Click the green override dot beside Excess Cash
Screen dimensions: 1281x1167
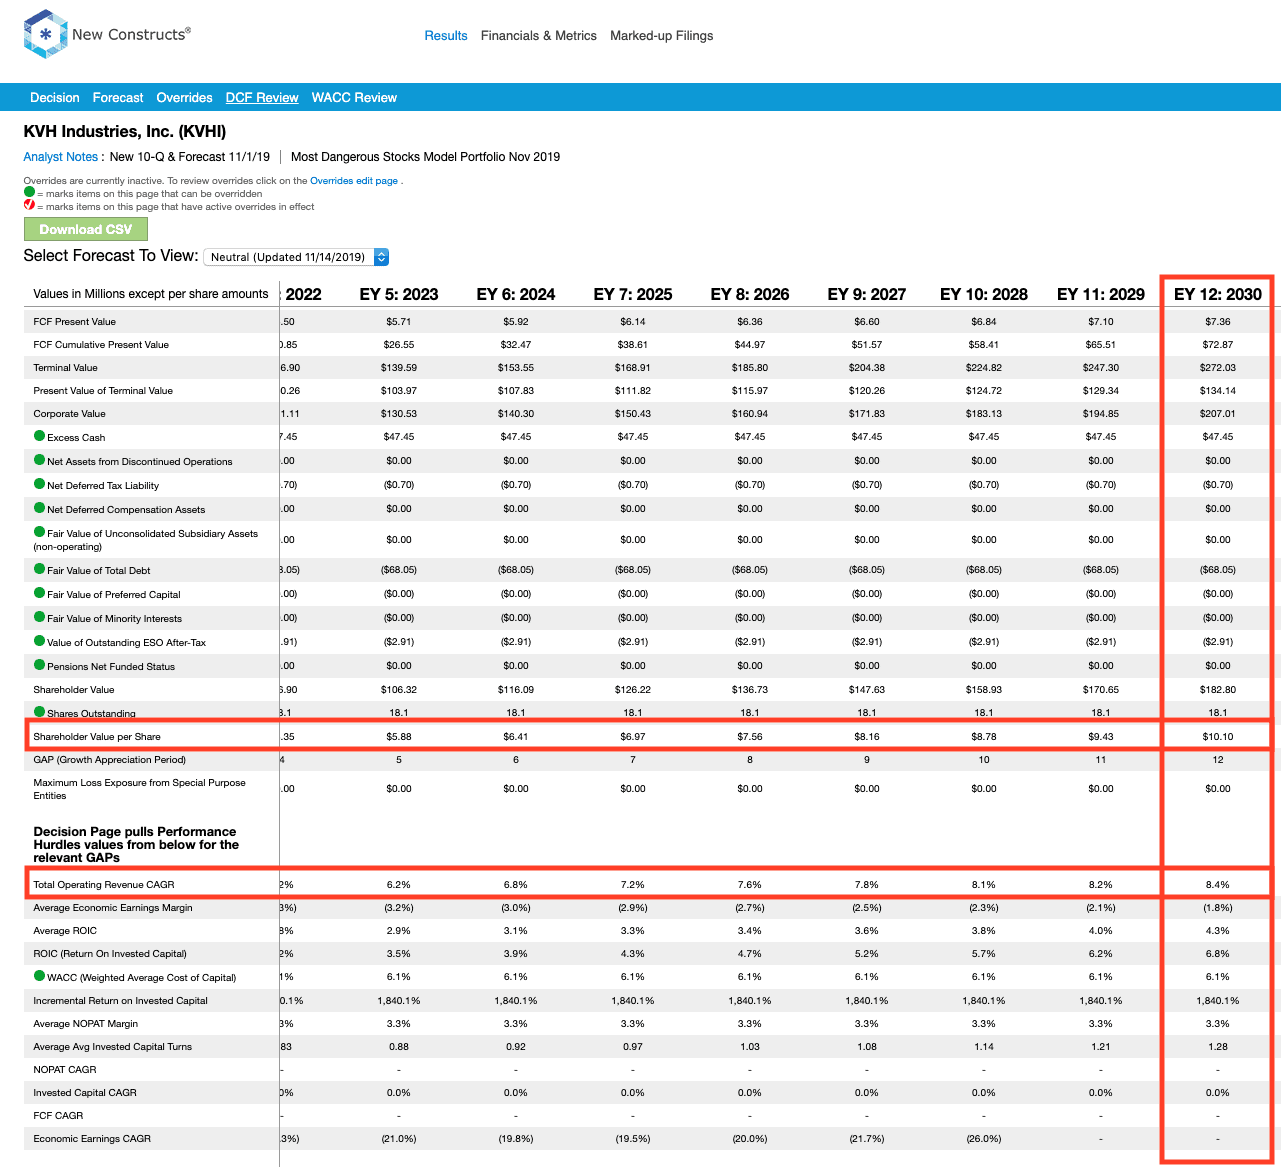point(40,436)
